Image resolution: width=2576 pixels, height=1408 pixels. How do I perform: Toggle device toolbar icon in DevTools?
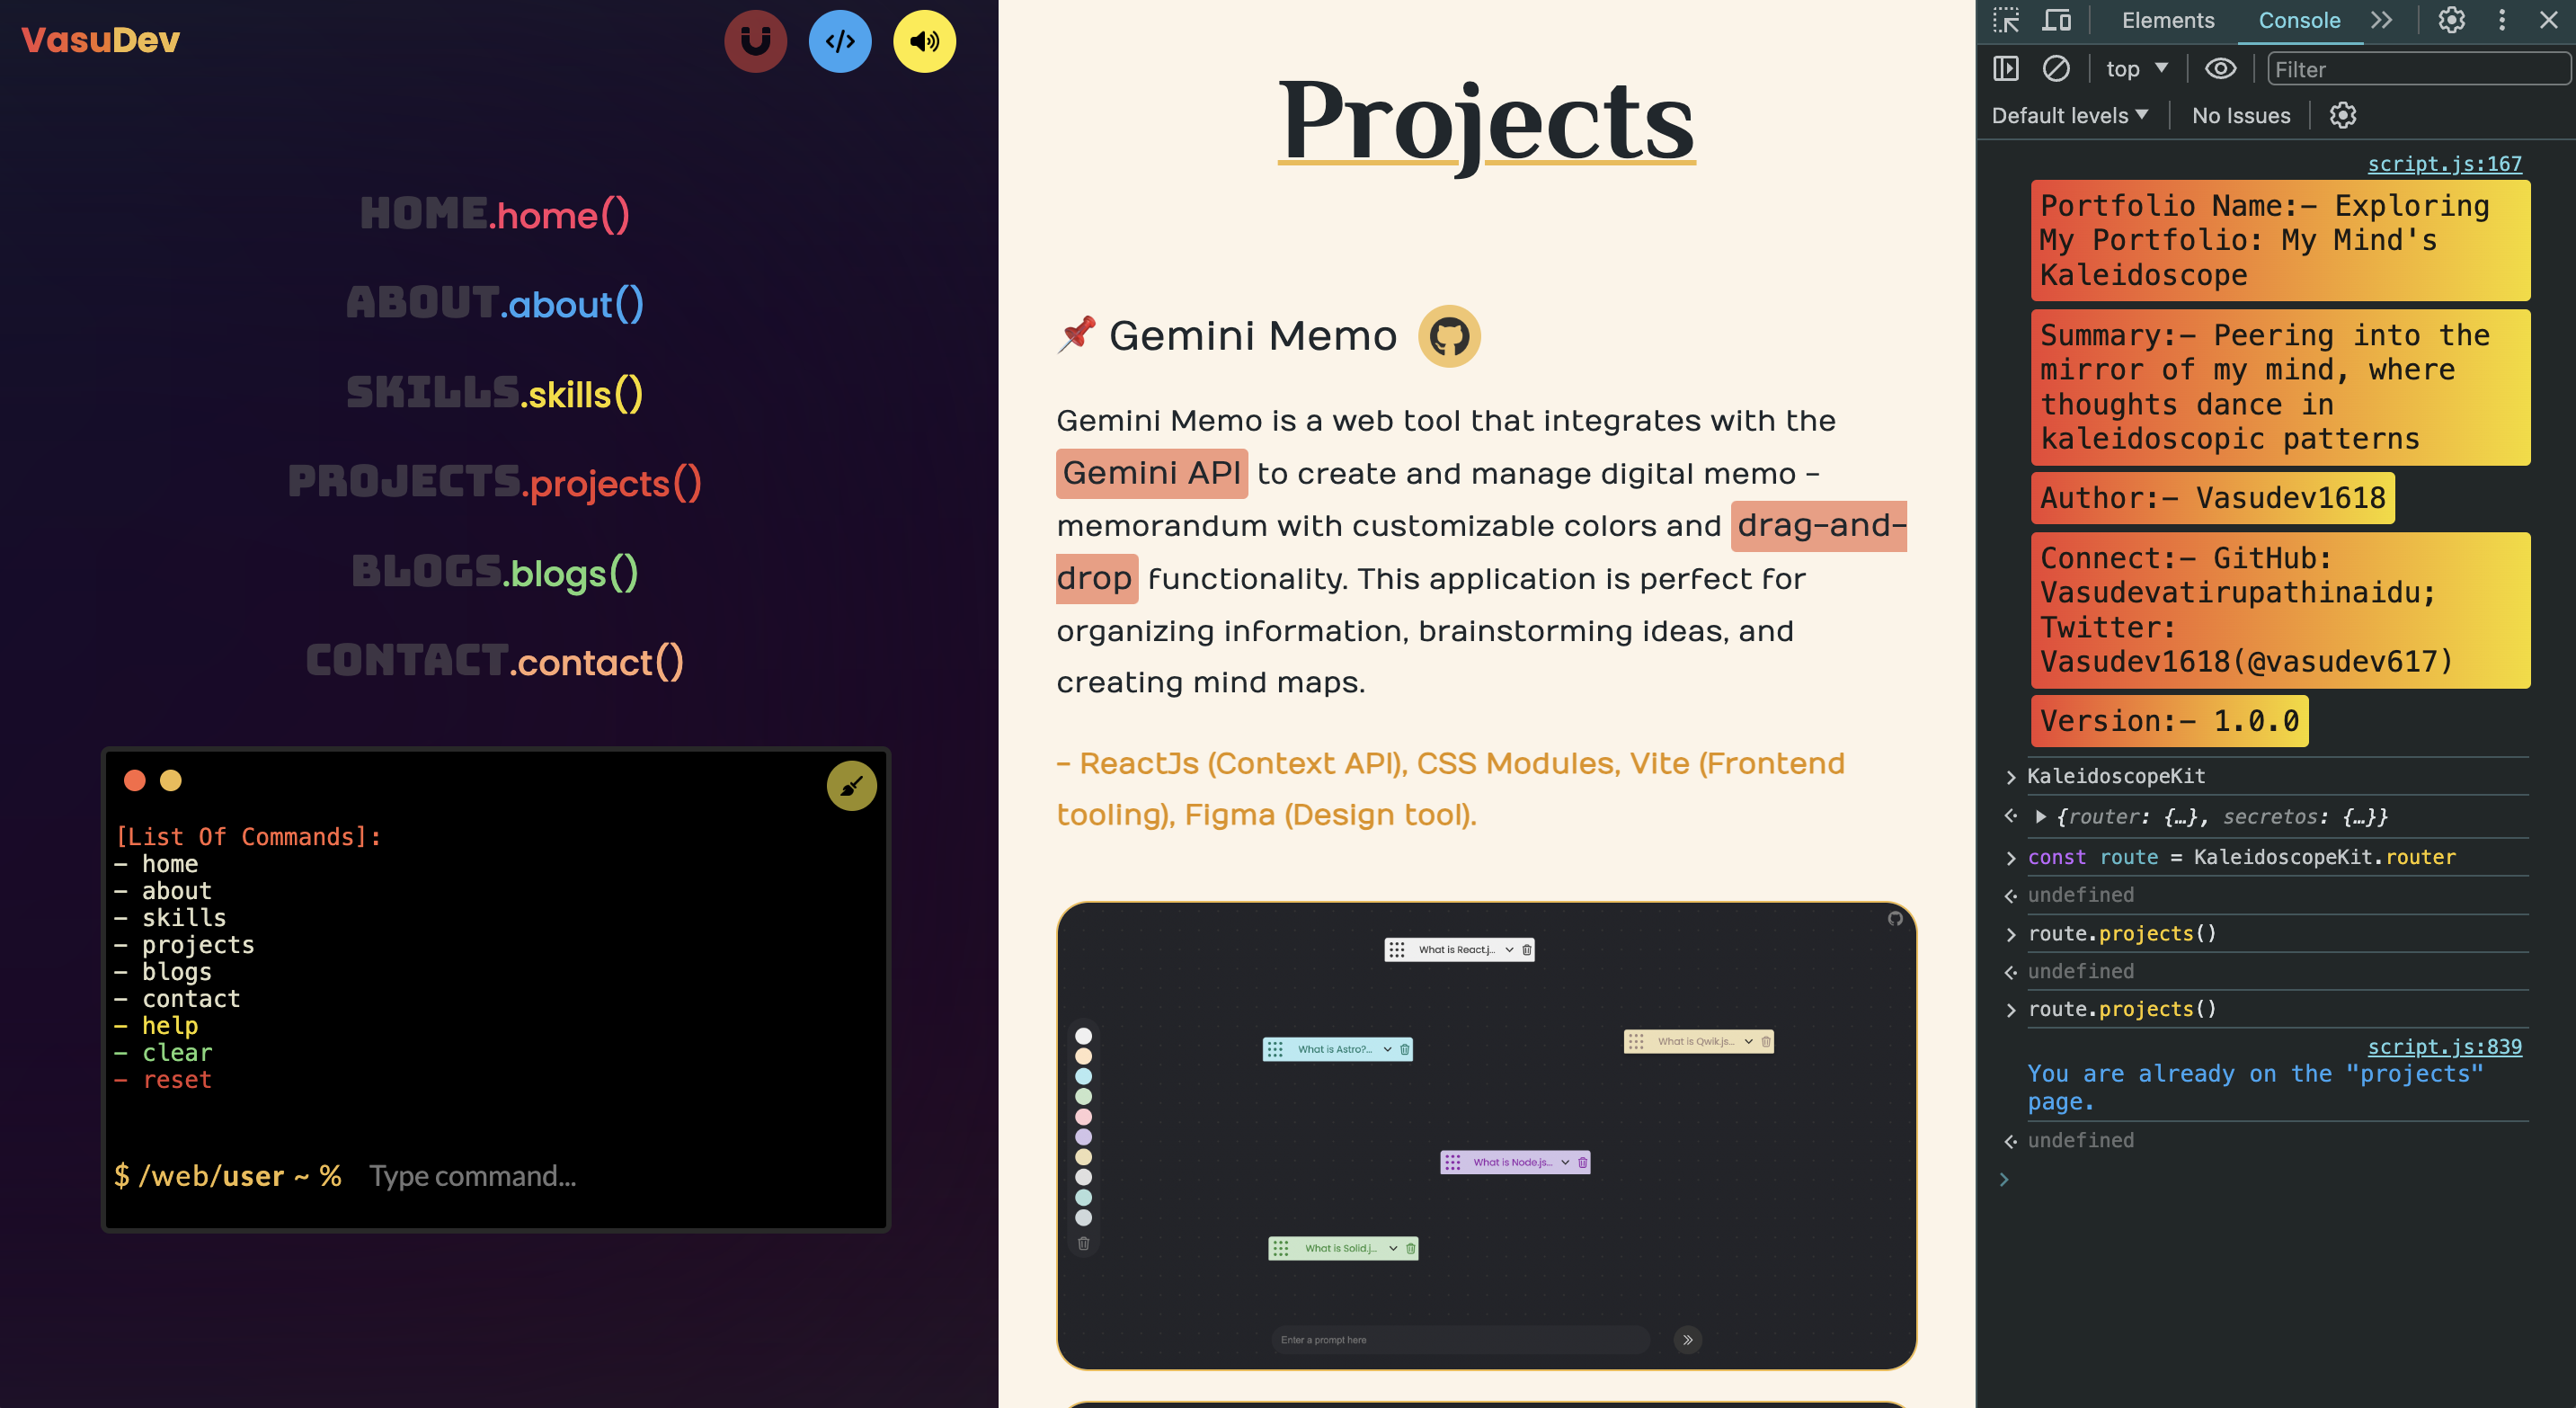coord(2056,20)
